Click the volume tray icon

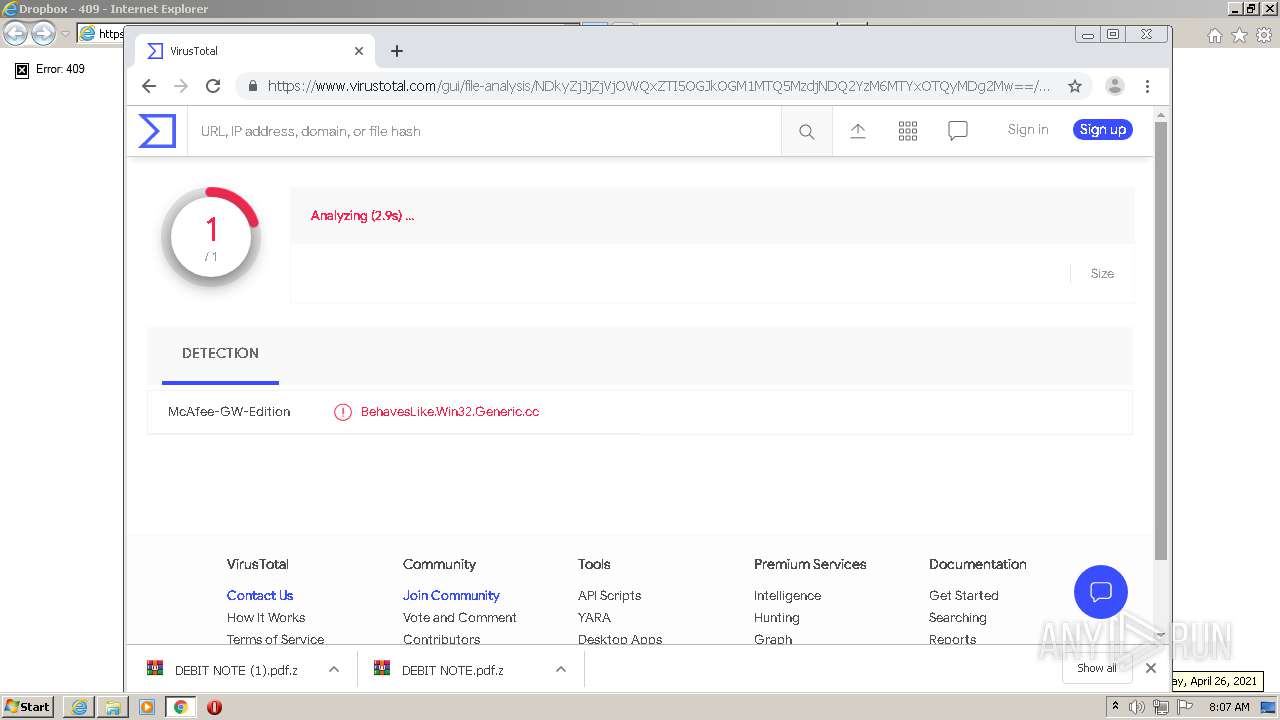1137,707
